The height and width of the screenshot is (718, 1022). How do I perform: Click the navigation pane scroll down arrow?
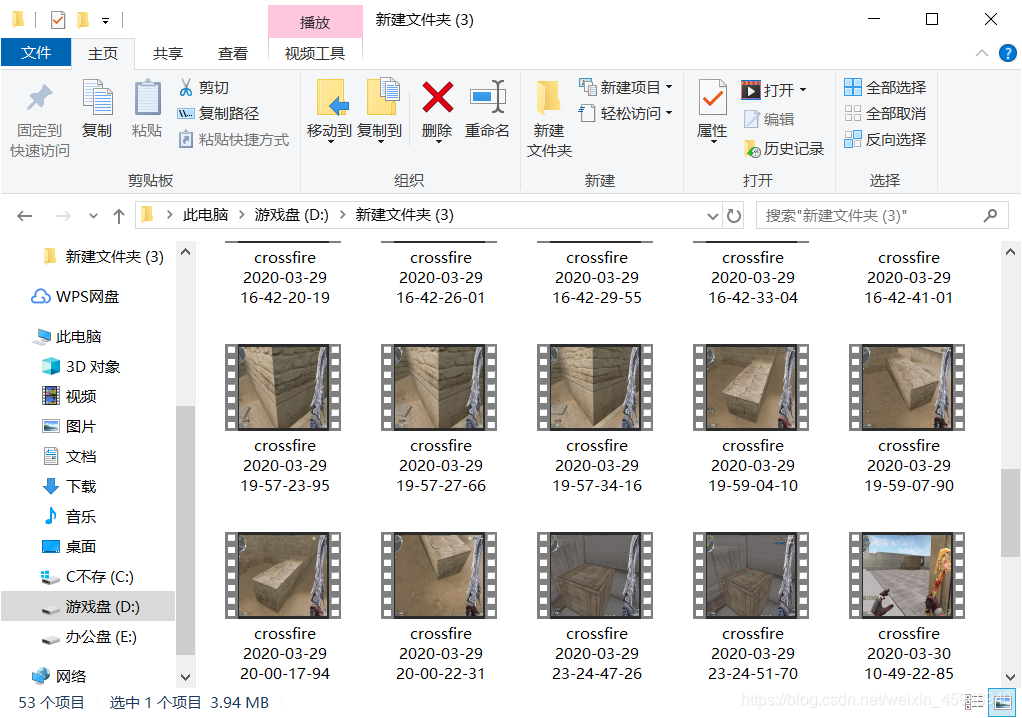[185, 678]
